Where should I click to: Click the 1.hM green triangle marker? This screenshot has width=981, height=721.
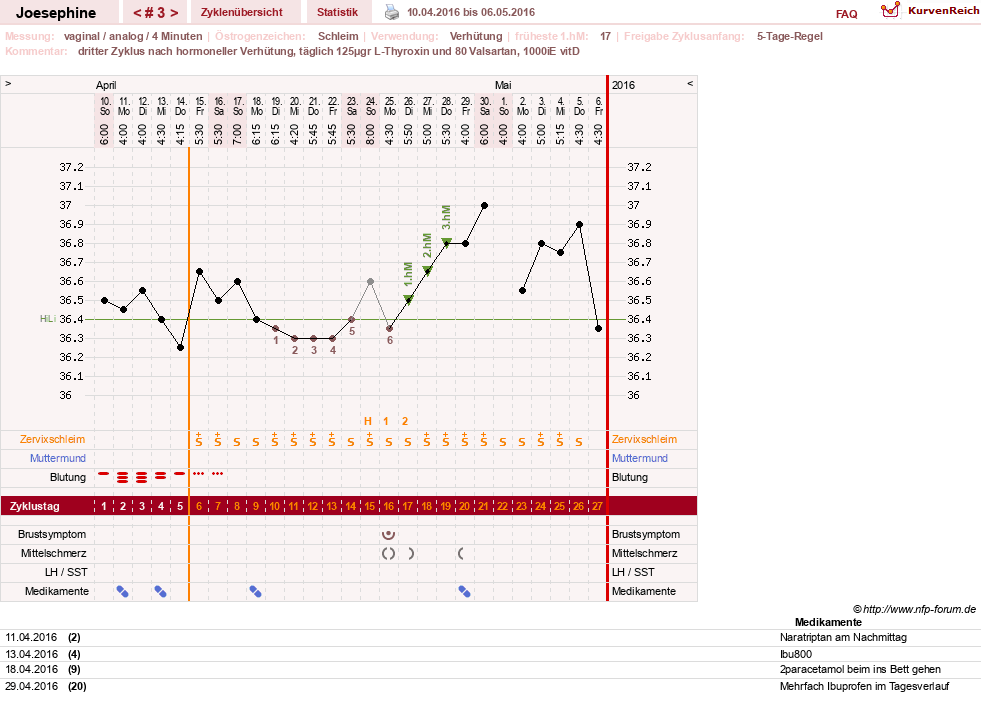pyautogui.click(x=408, y=299)
